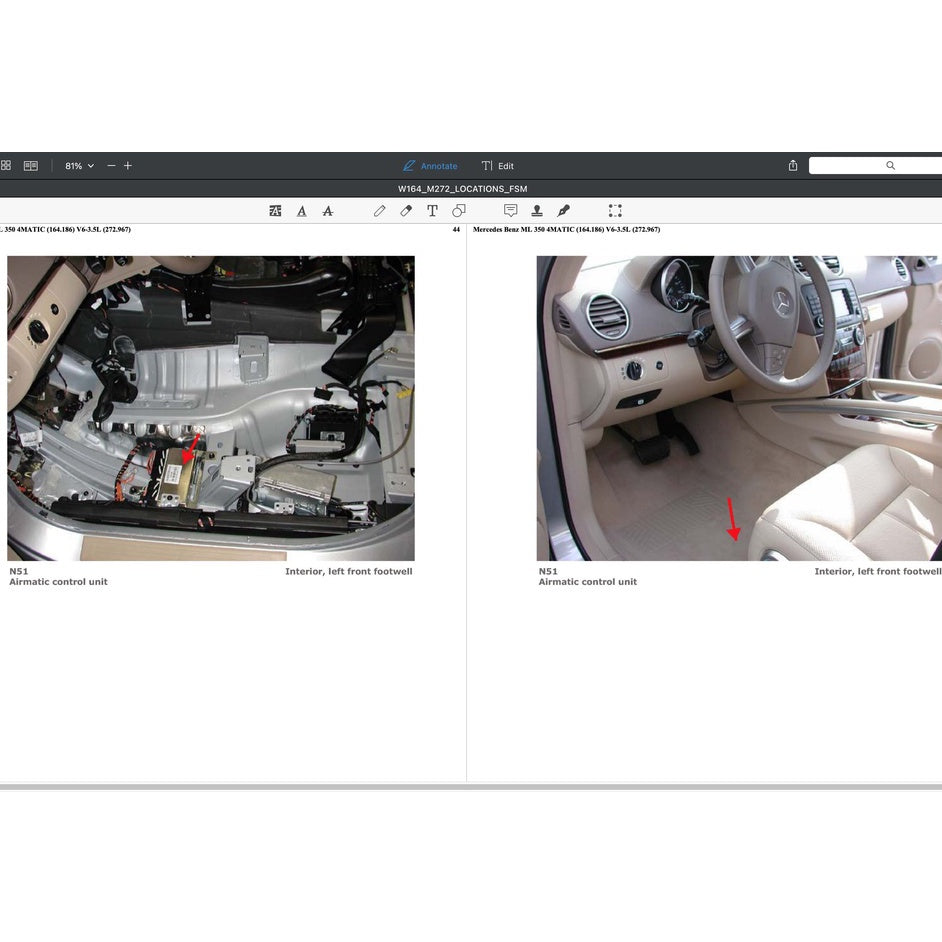
Task: Activate the rectangular Selection tool
Action: click(x=615, y=210)
